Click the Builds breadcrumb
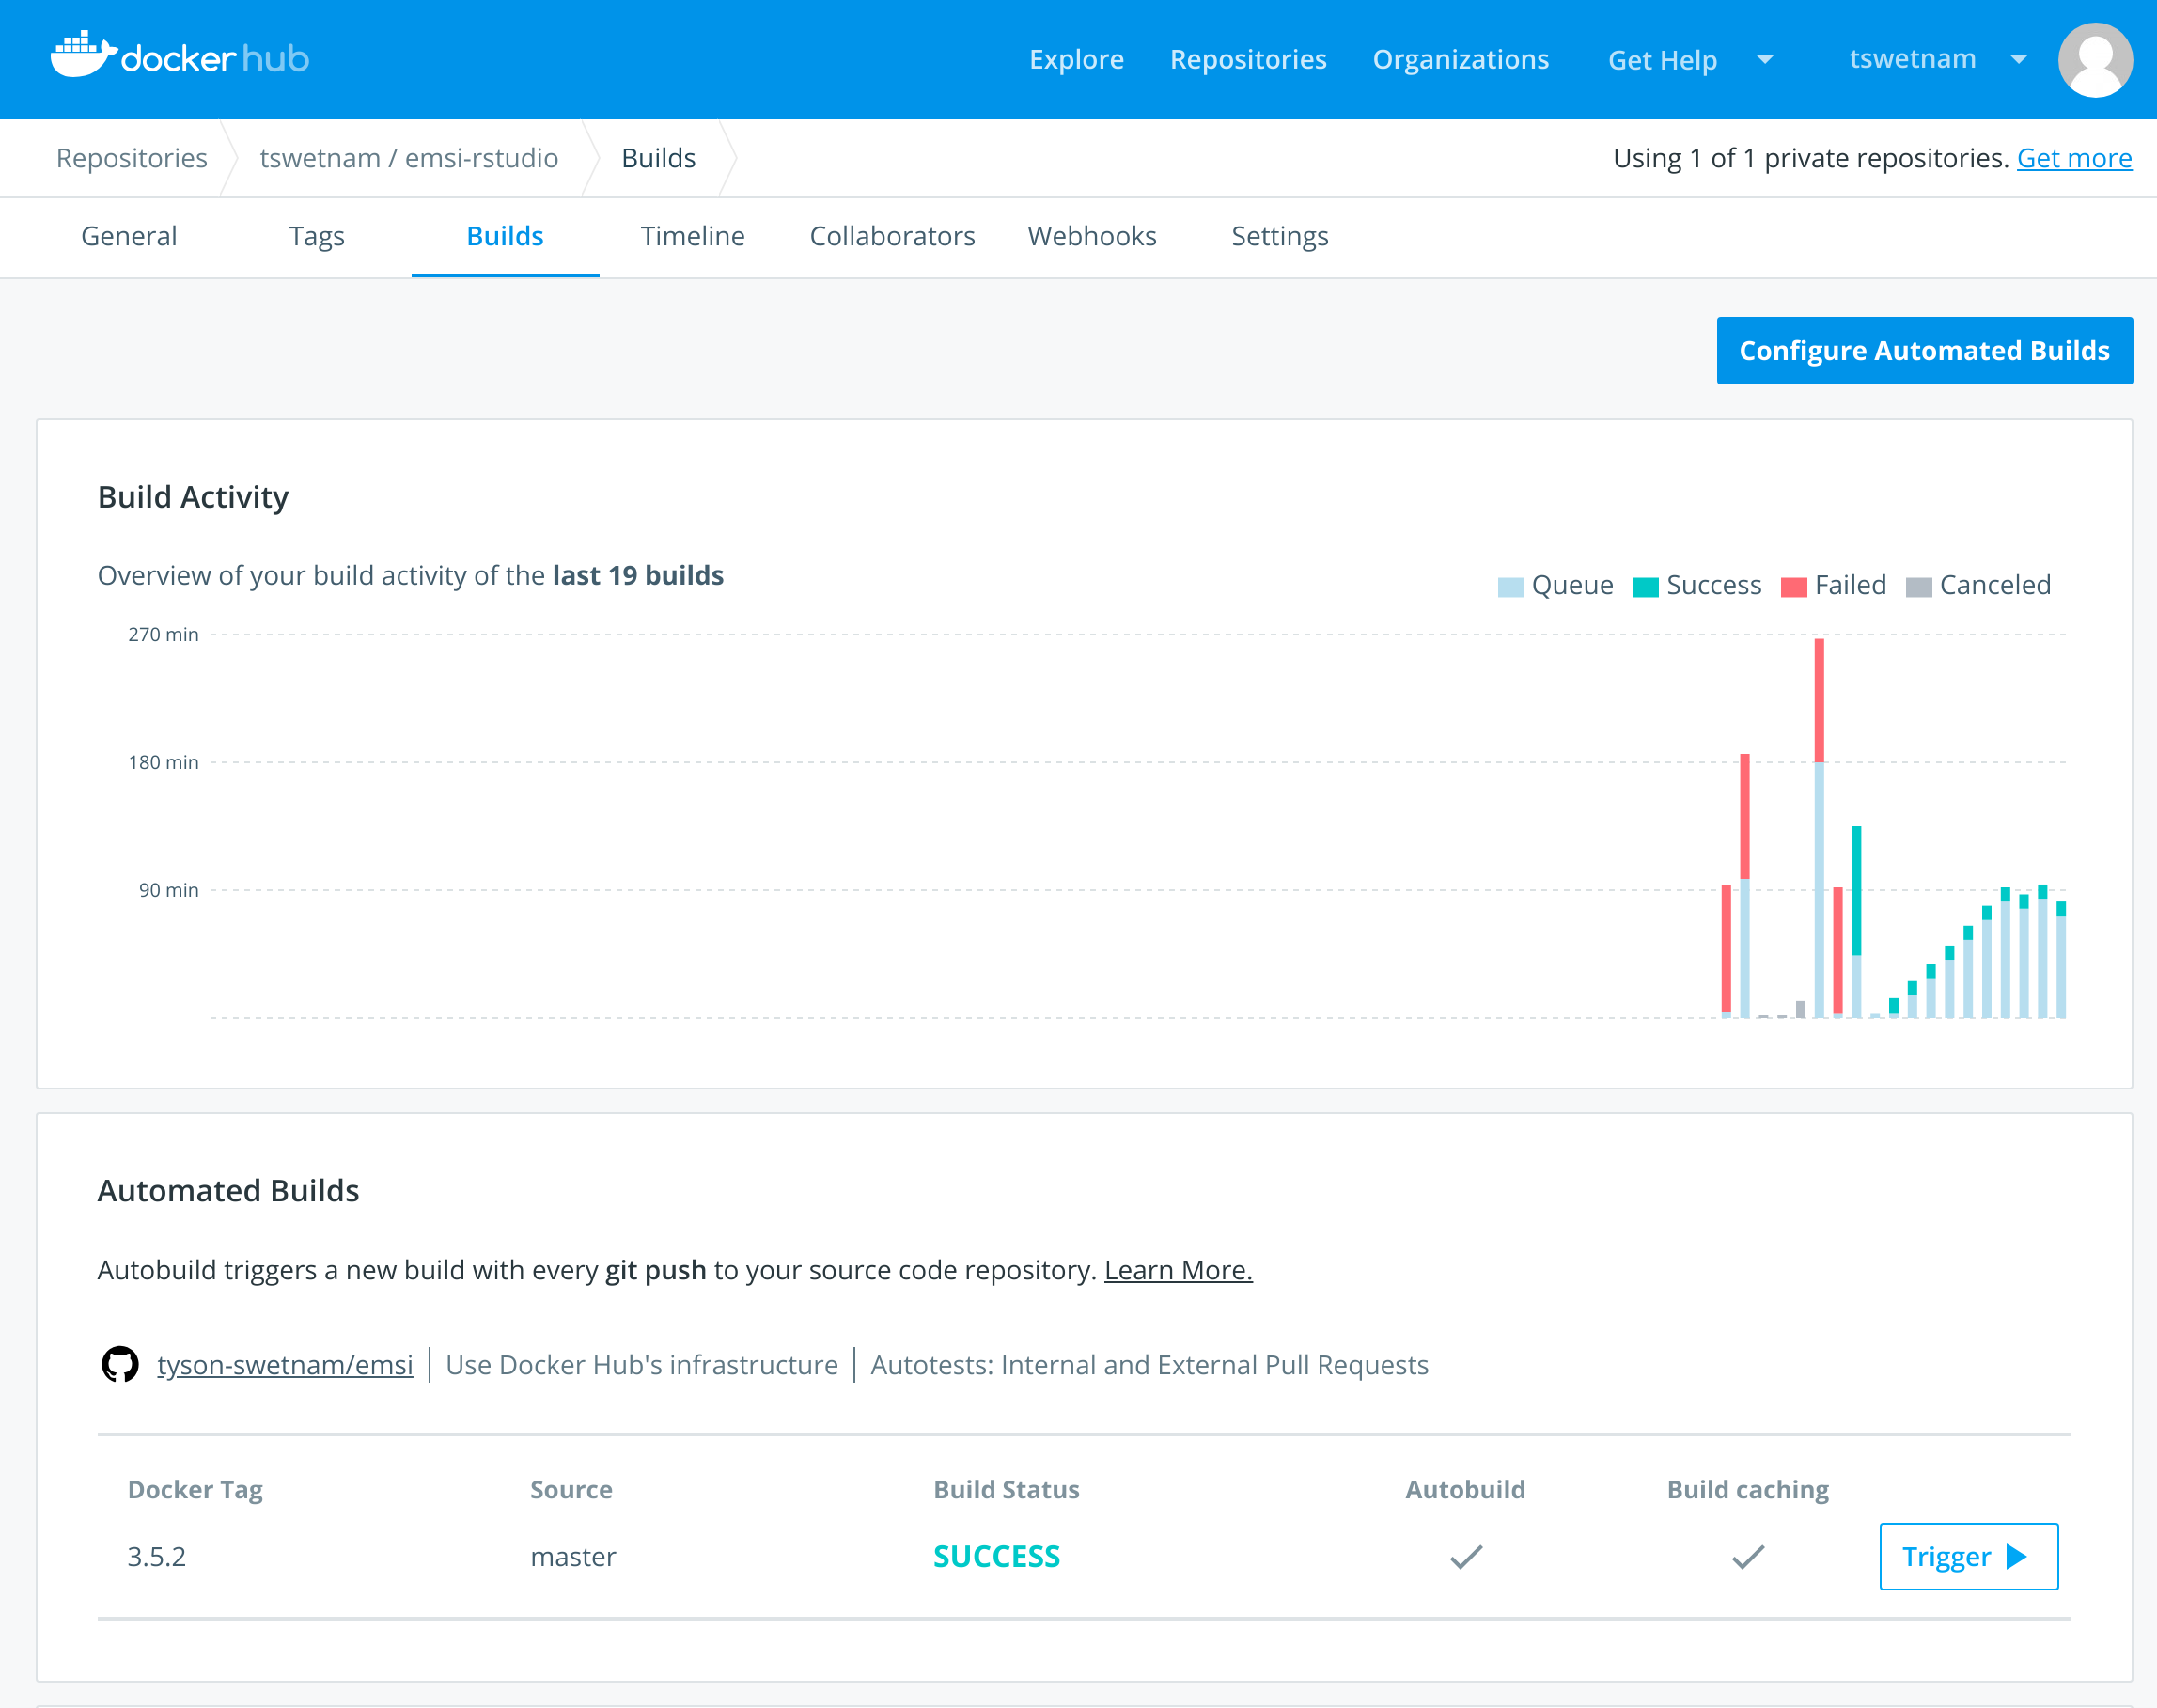 coord(658,158)
